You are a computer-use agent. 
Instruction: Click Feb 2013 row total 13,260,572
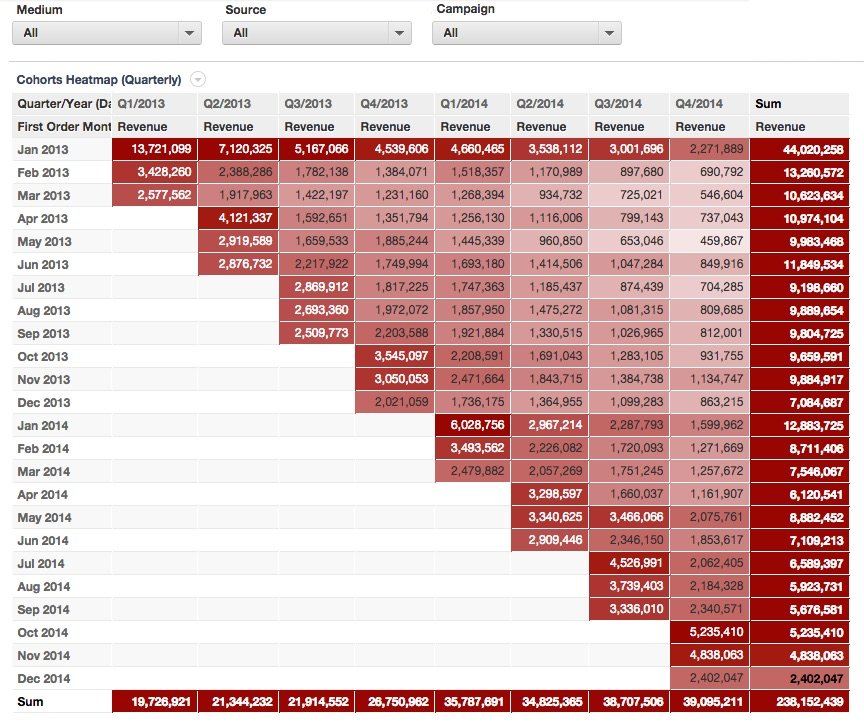[800, 173]
